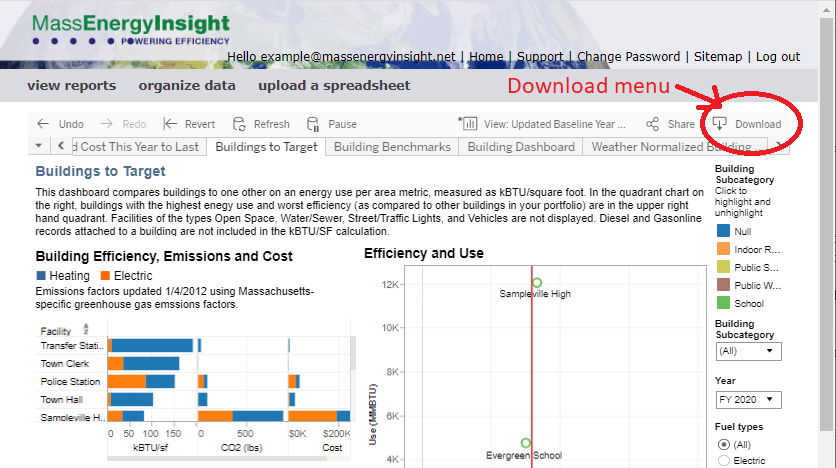Viewport: 836px width, 468px height.
Task: Switch to Building Dashboard tab
Action: 521,147
